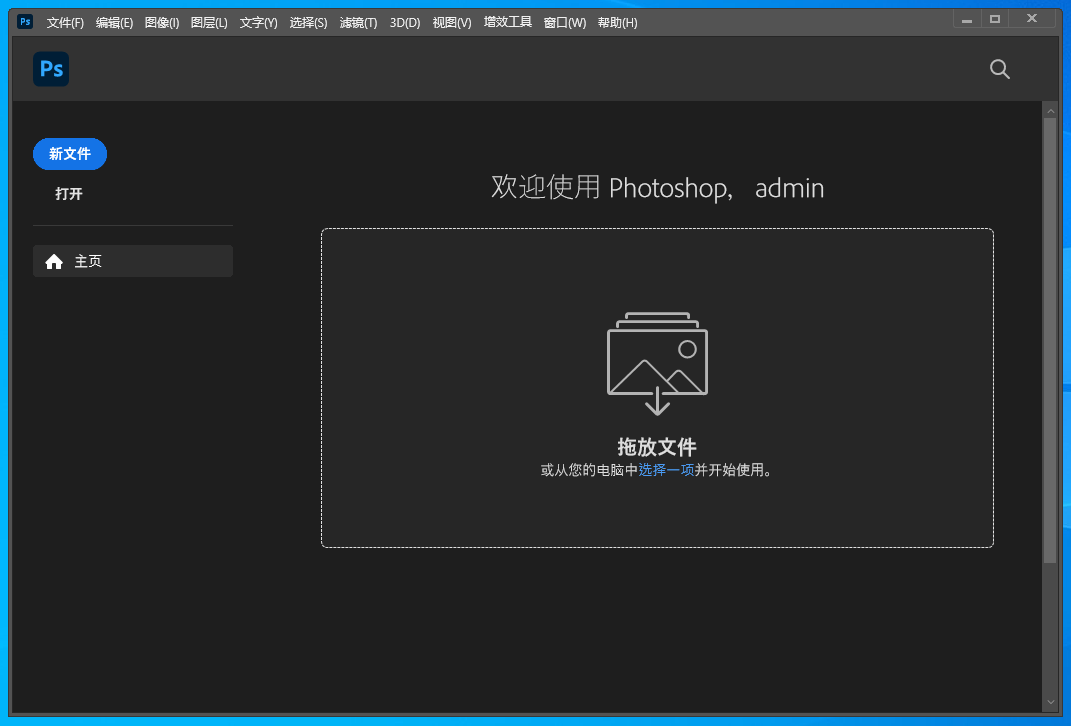Open the 文件(F) menu
This screenshot has width=1071, height=726.
[x=65, y=22]
